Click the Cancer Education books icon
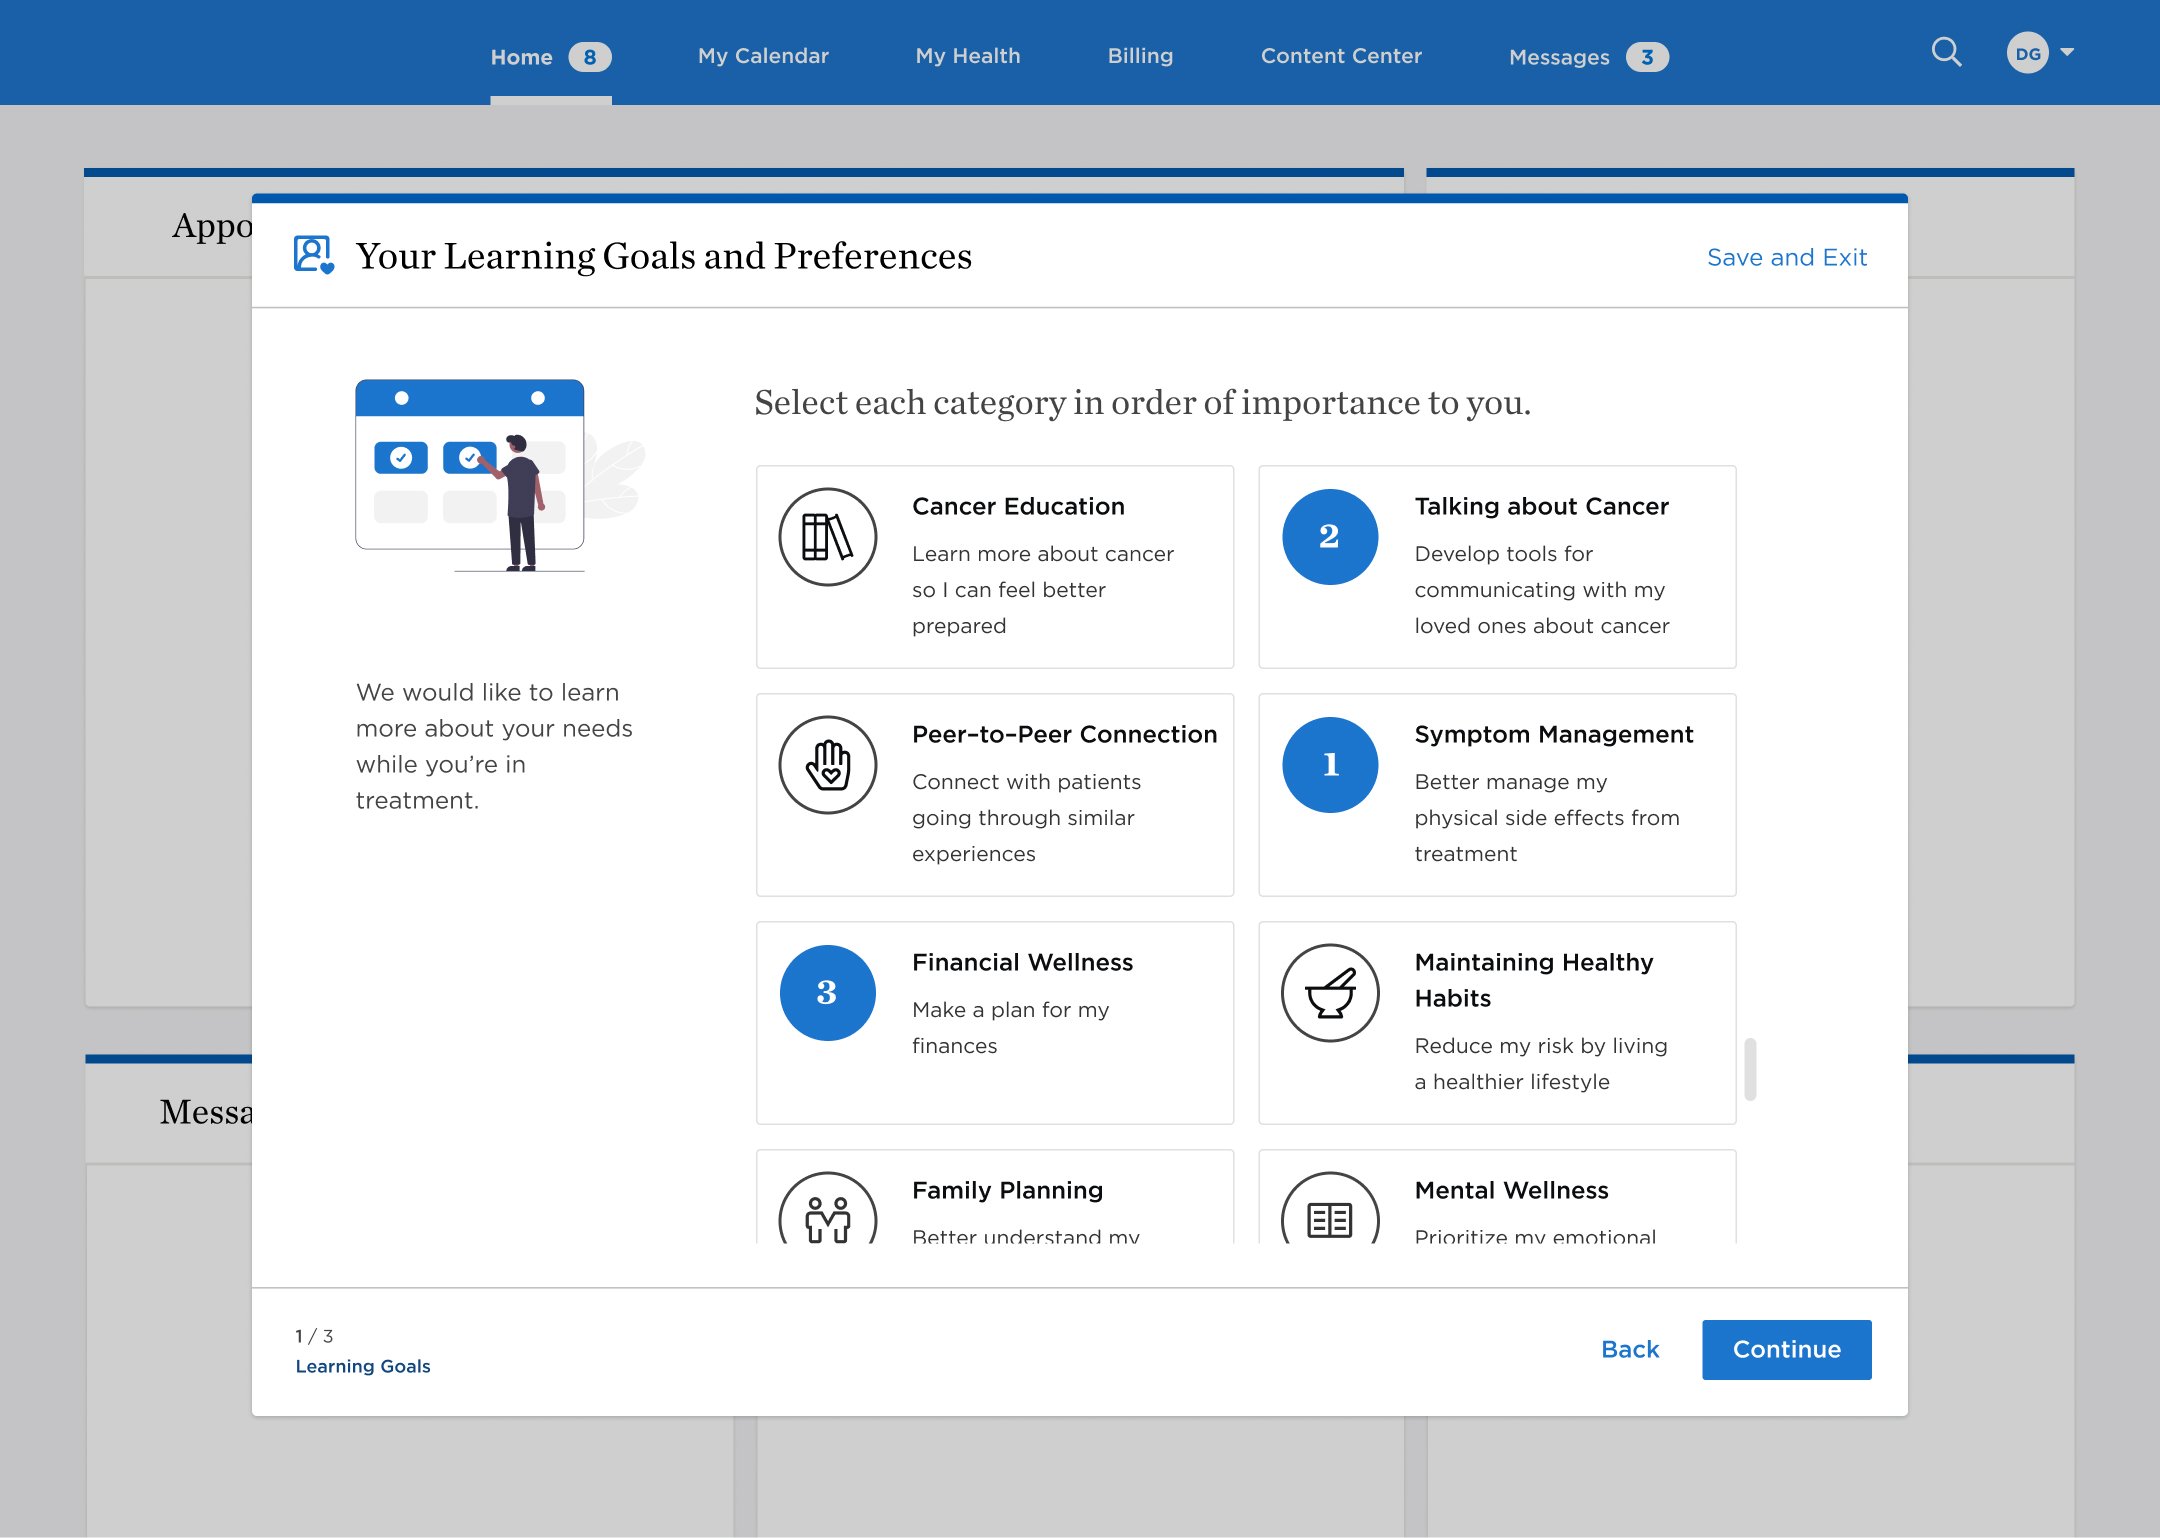The image size is (2160, 1538). 828,537
